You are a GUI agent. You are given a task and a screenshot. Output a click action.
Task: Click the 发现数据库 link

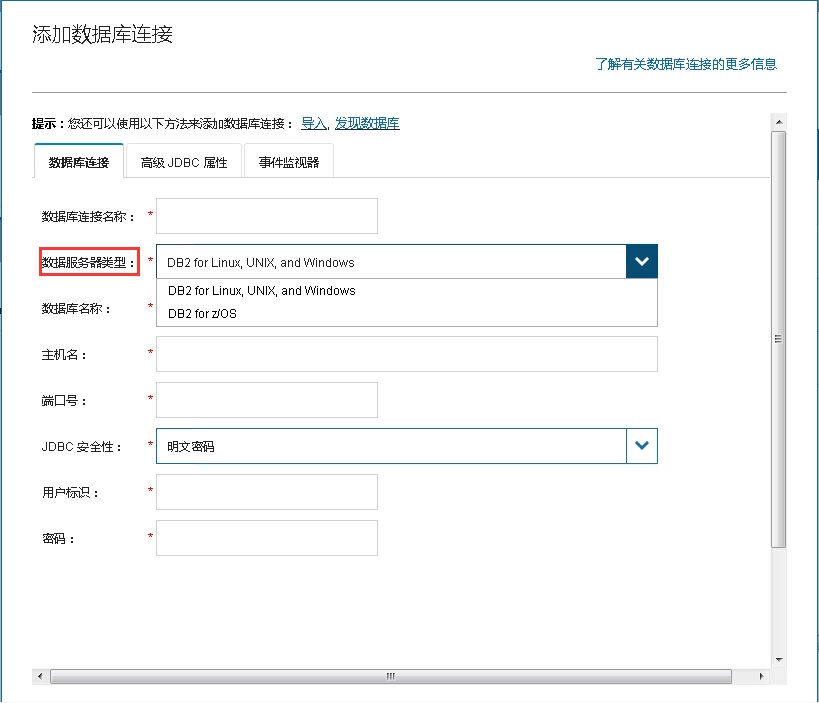pyautogui.click(x=368, y=122)
